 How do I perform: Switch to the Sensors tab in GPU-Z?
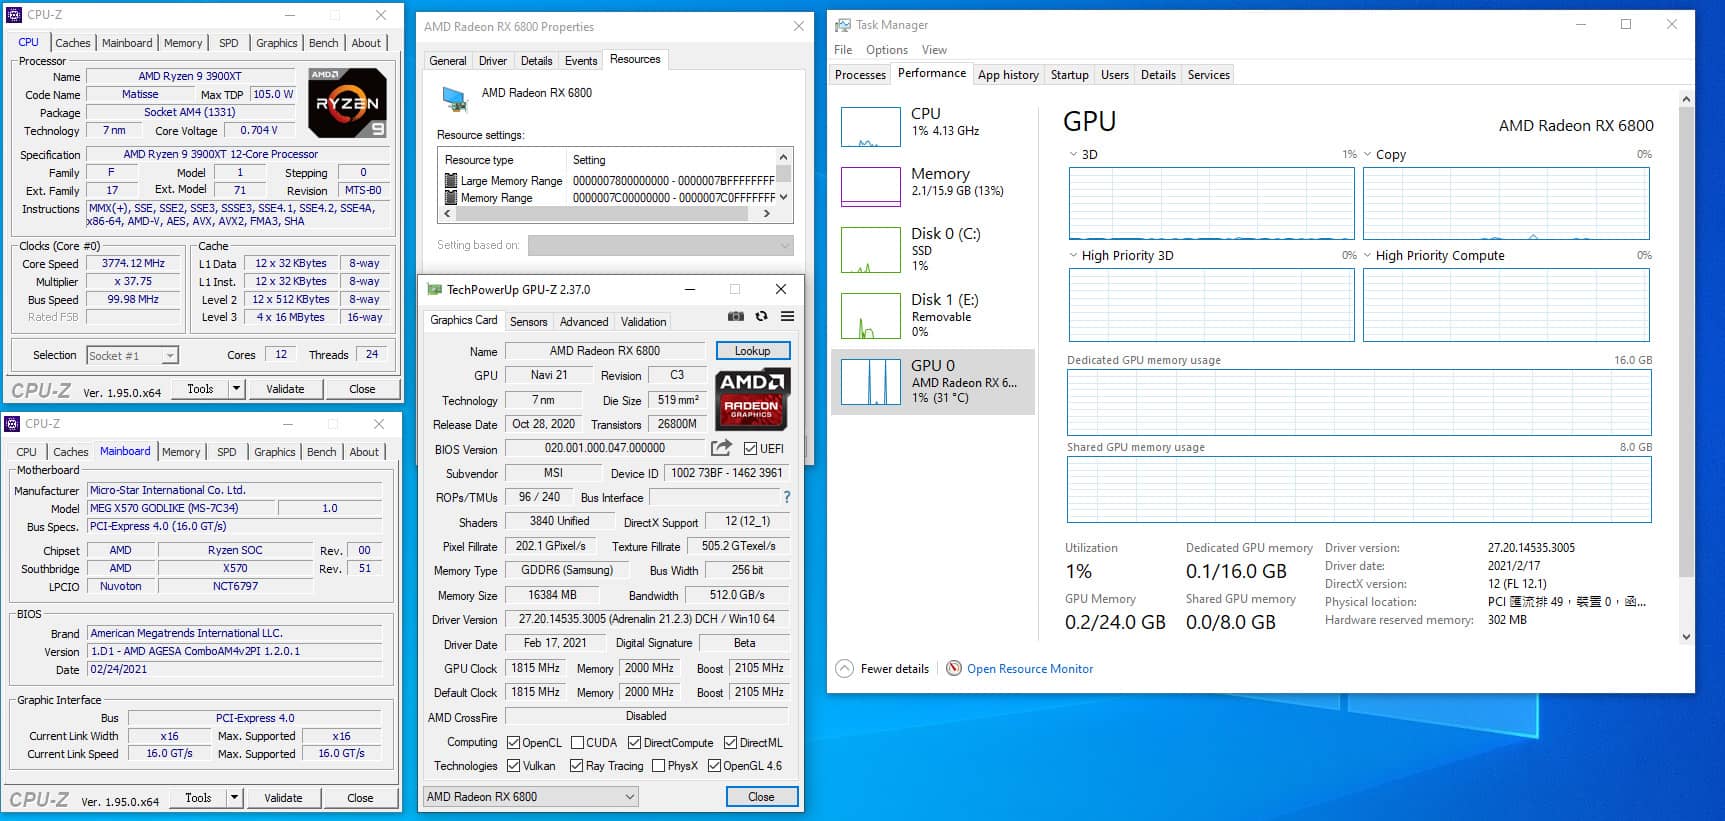point(528,322)
